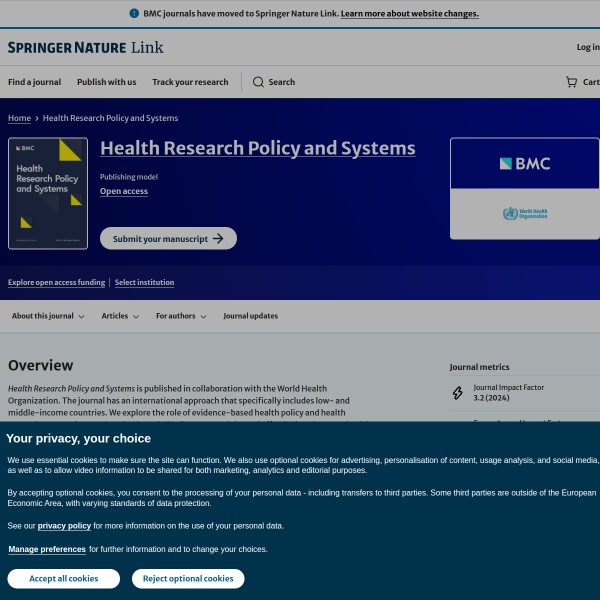Click the BMC logo on the right
Screen dimensions: 600x600
point(525,163)
